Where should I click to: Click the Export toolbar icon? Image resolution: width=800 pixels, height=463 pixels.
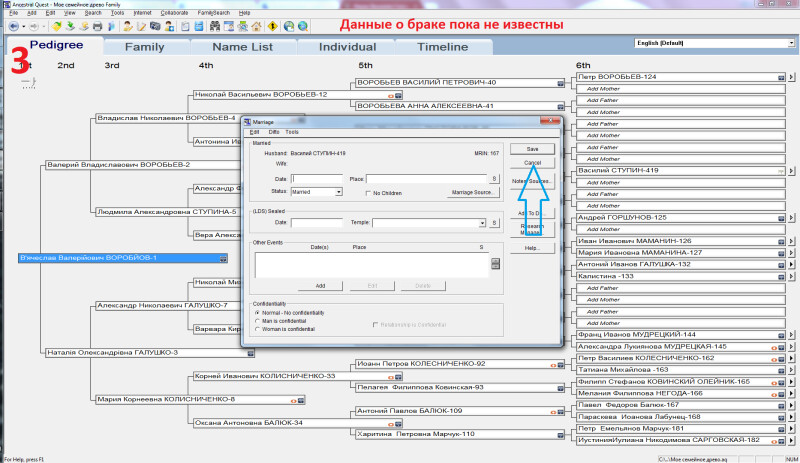pos(84,26)
